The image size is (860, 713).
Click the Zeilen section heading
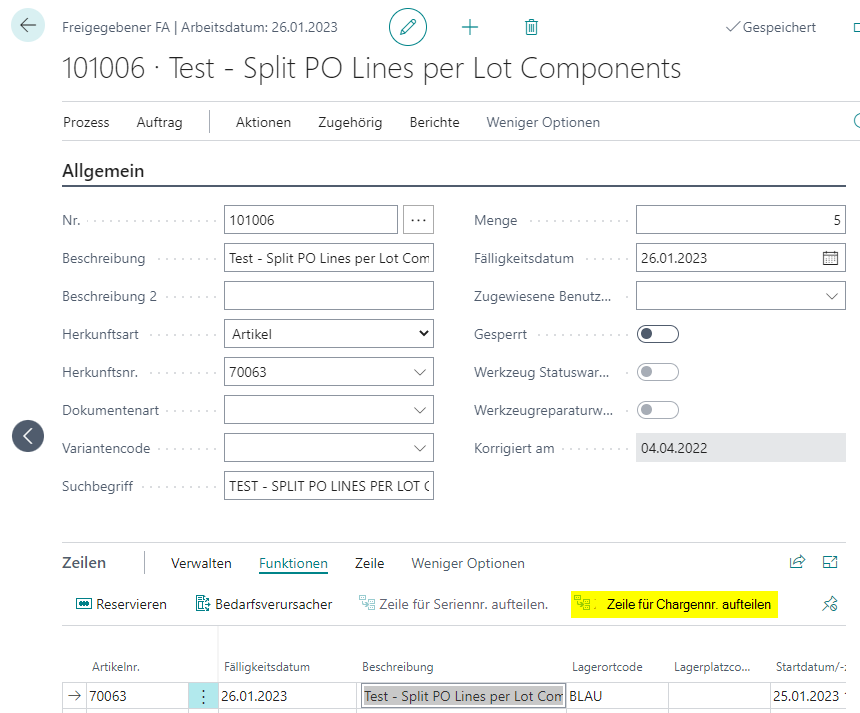click(x=84, y=563)
